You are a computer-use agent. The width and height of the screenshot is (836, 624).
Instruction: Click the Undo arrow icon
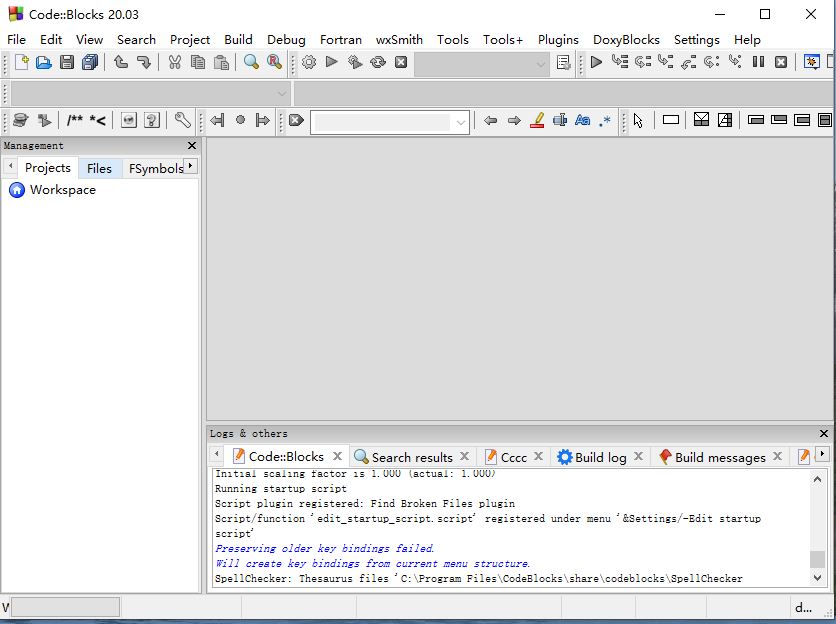tap(121, 62)
